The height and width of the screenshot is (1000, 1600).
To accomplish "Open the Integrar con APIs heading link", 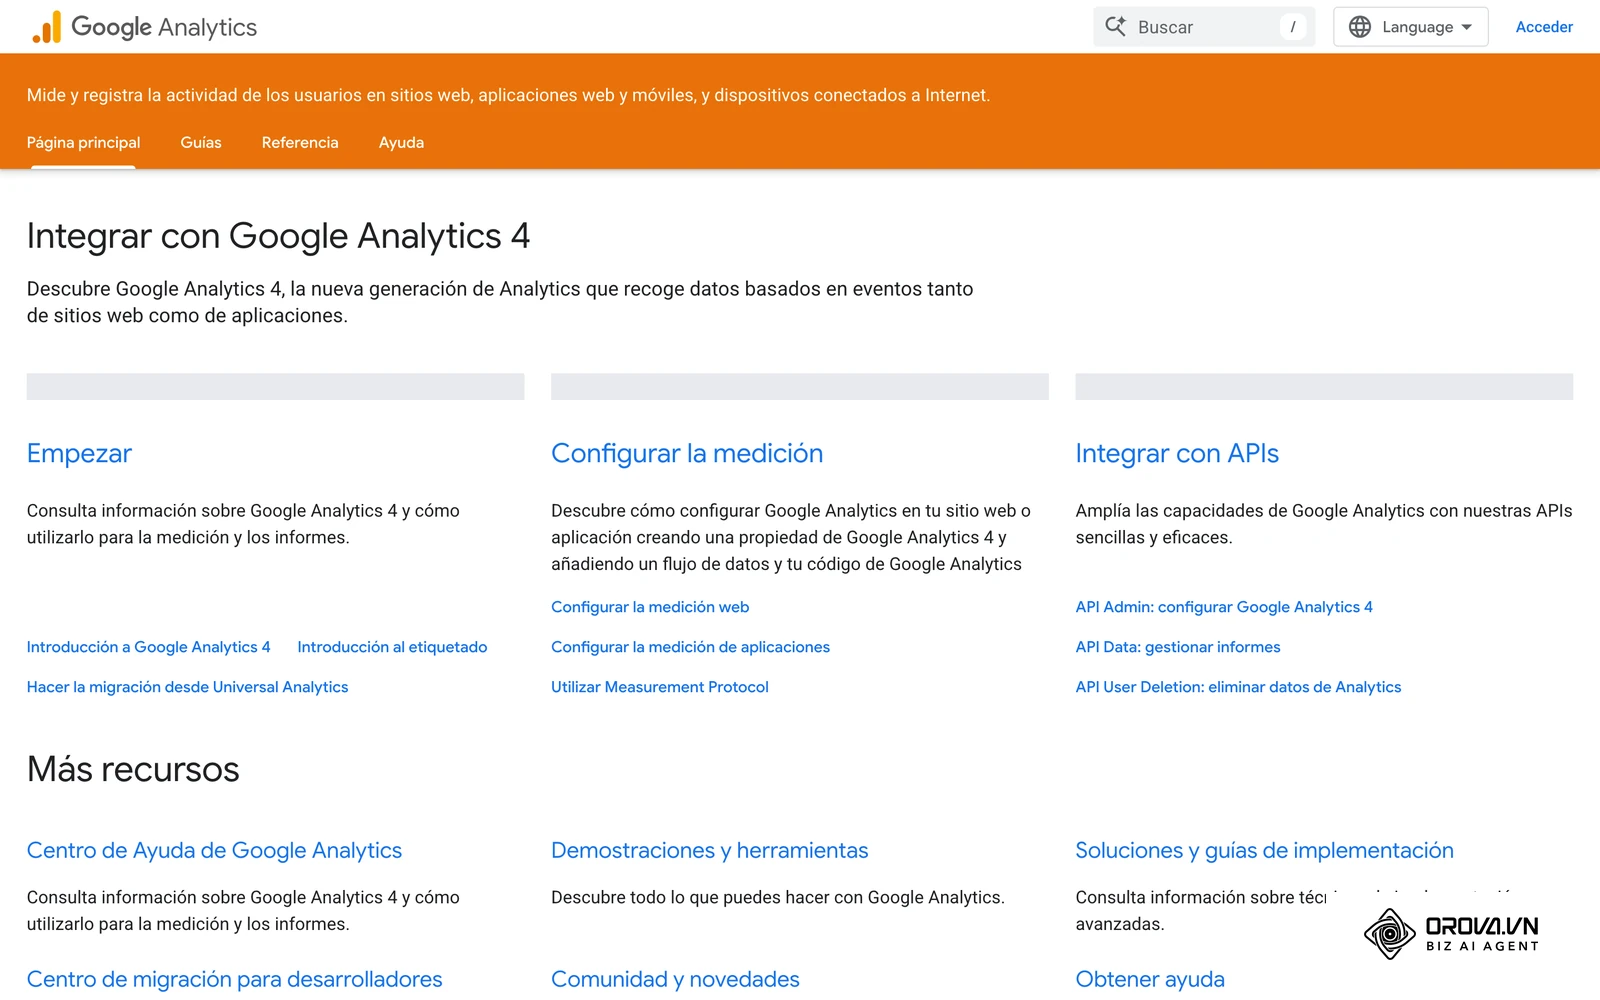I will [x=1177, y=453].
